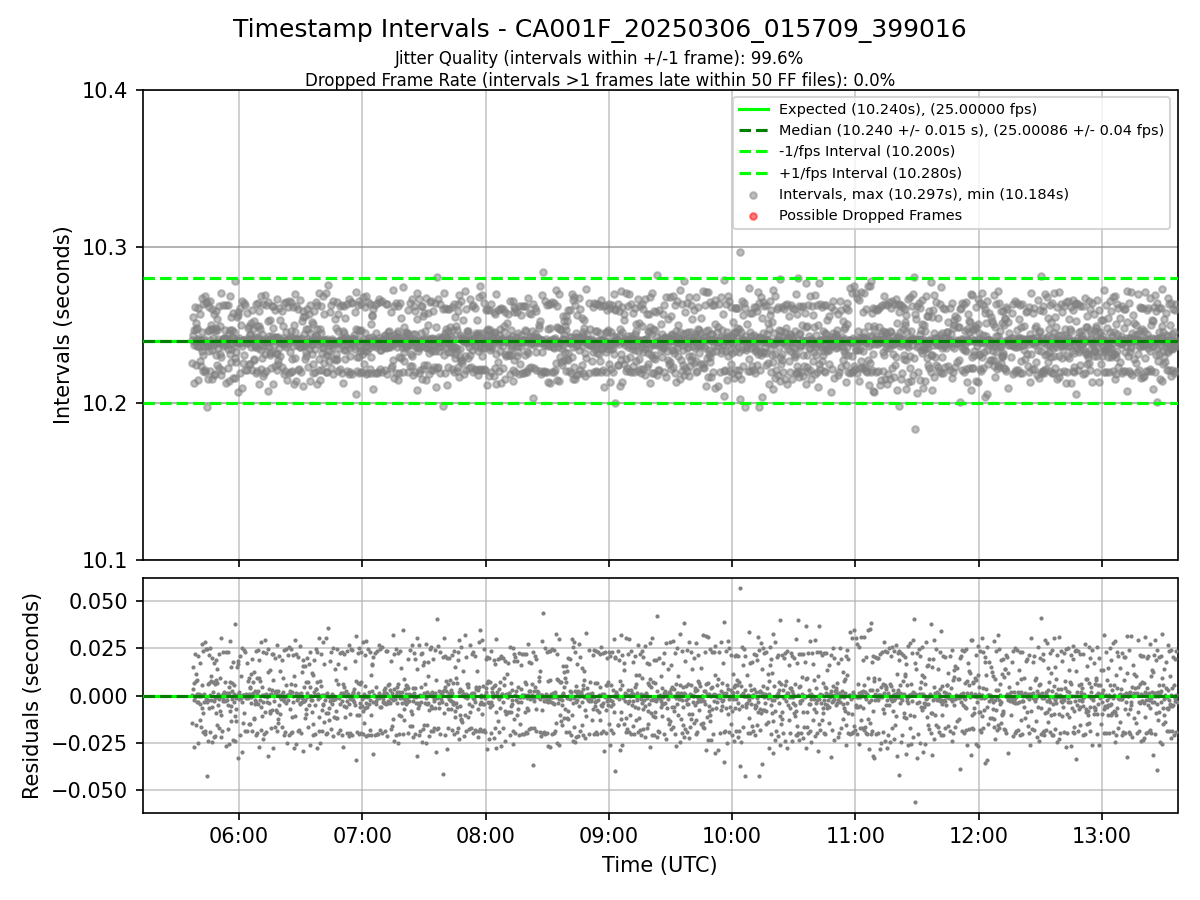Viewport: 1200px width, 900px height.
Task: Click the plot title "Timestamp Intervals - CA001F_20250306_015709_399016"
Action: pos(600,29)
